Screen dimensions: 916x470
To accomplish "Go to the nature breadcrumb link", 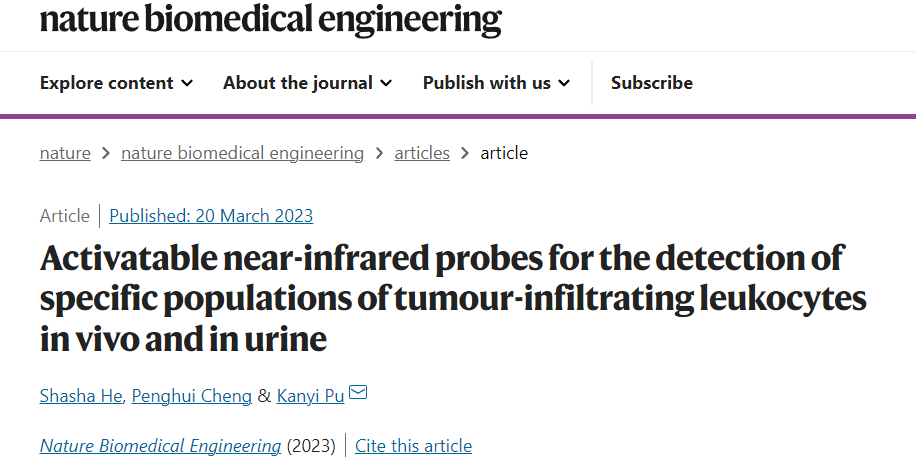I will pos(65,153).
